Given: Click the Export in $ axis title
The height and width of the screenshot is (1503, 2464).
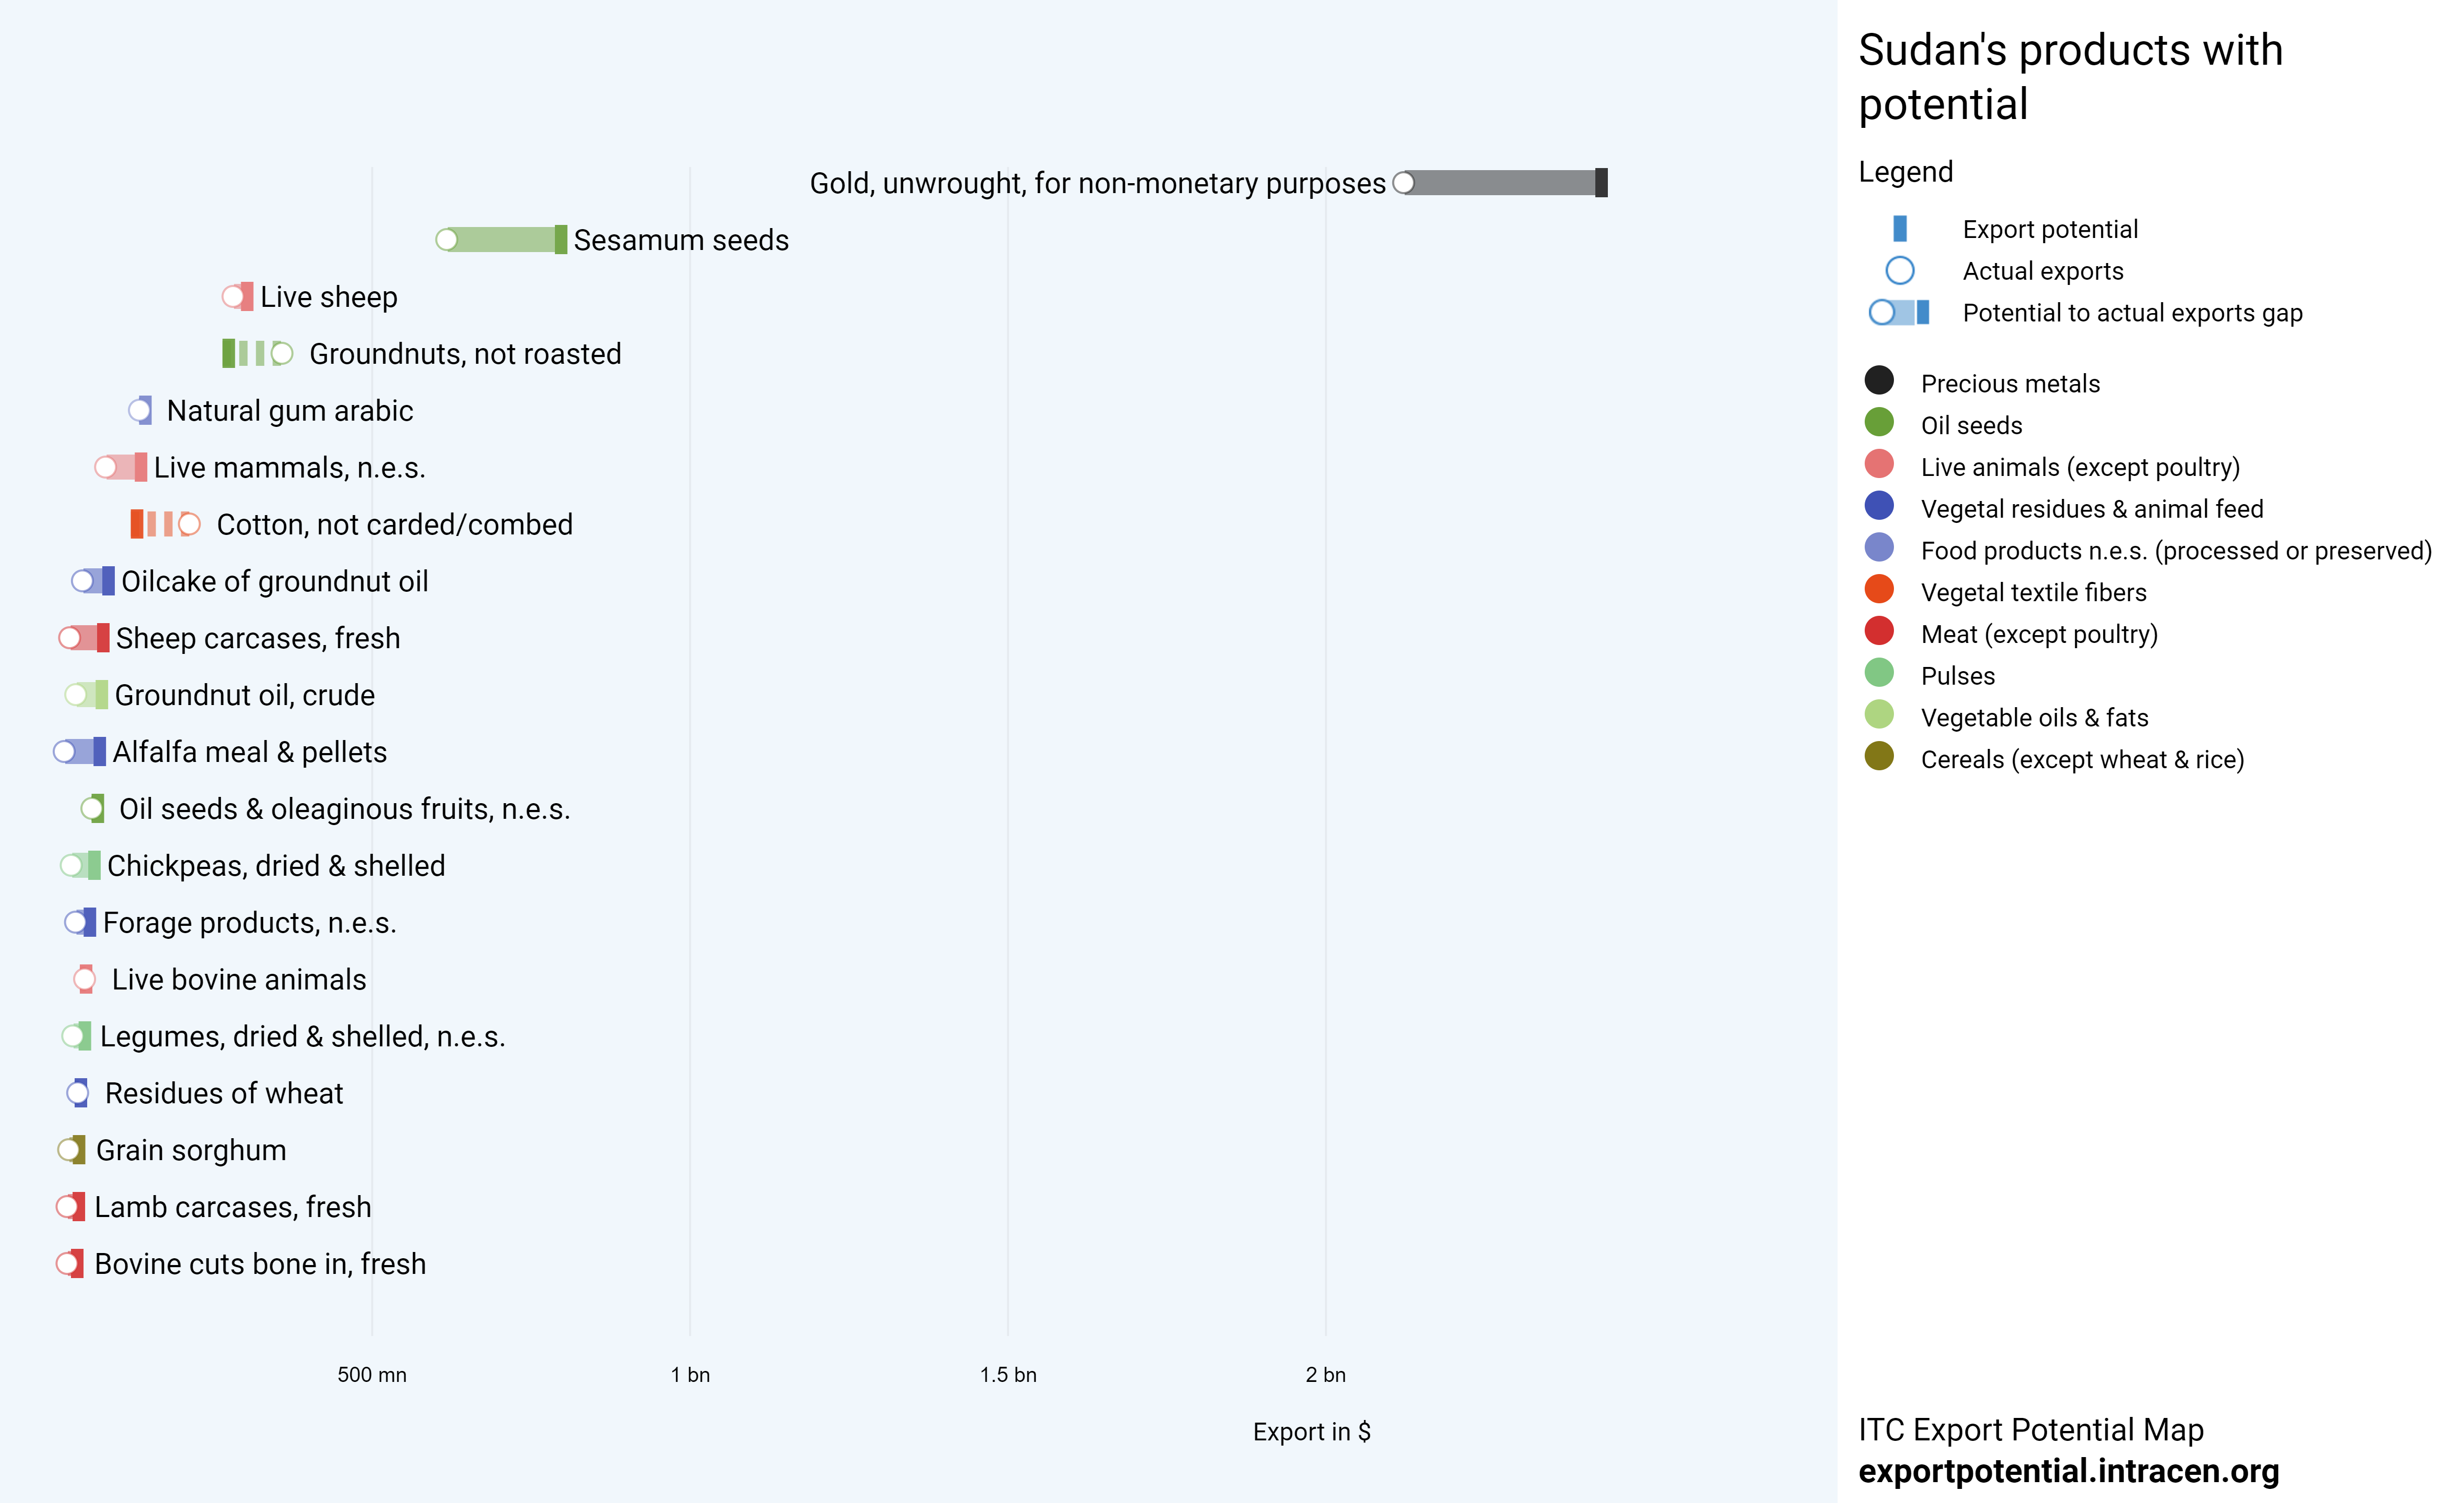Looking at the screenshot, I should (1312, 1432).
